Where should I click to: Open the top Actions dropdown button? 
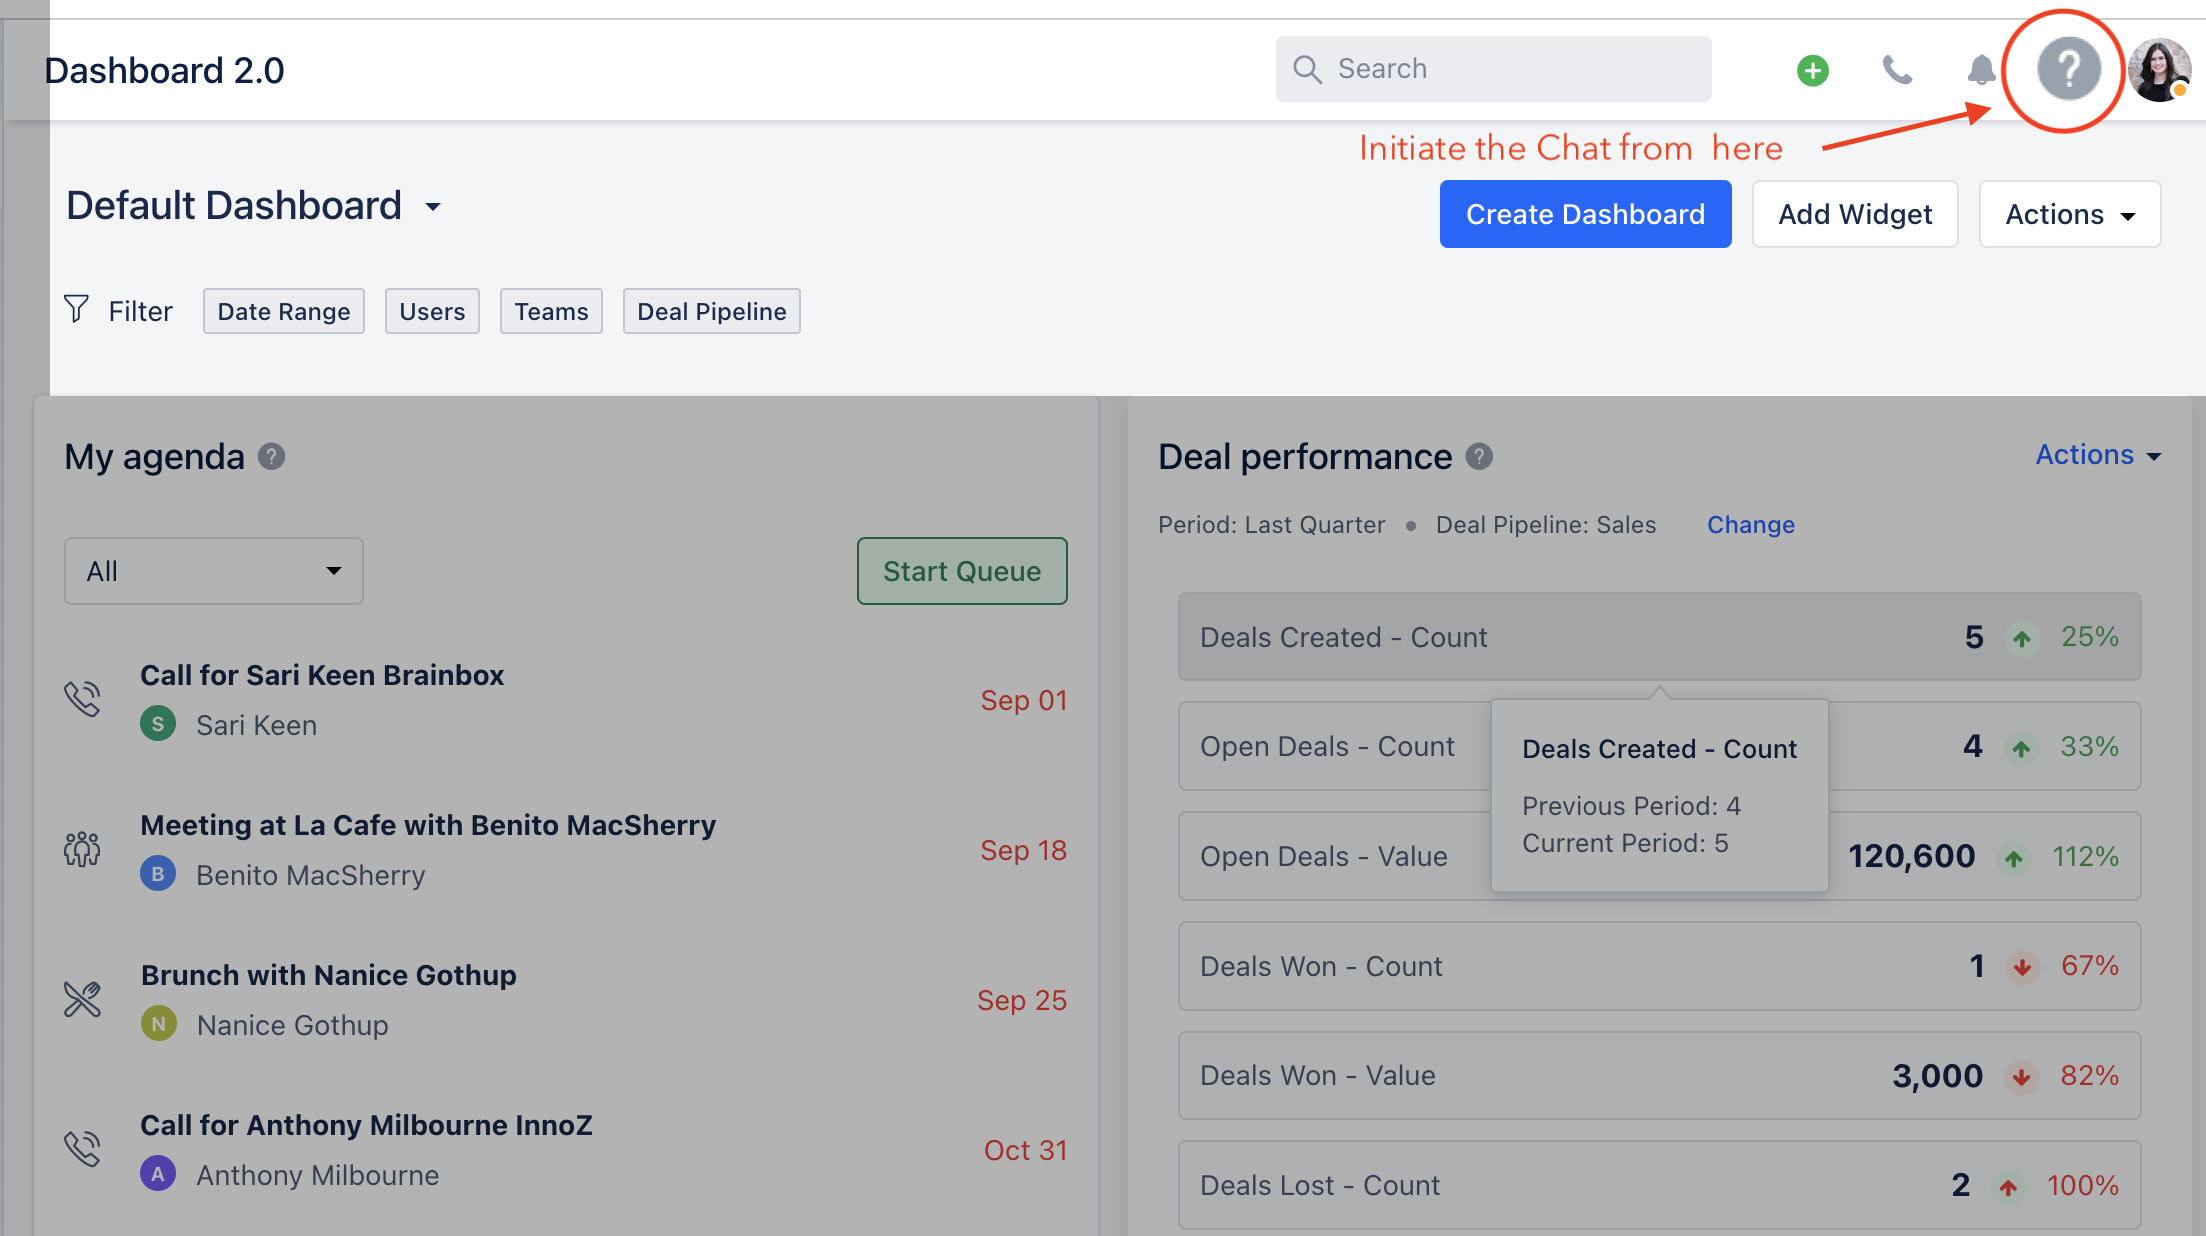coord(2069,214)
